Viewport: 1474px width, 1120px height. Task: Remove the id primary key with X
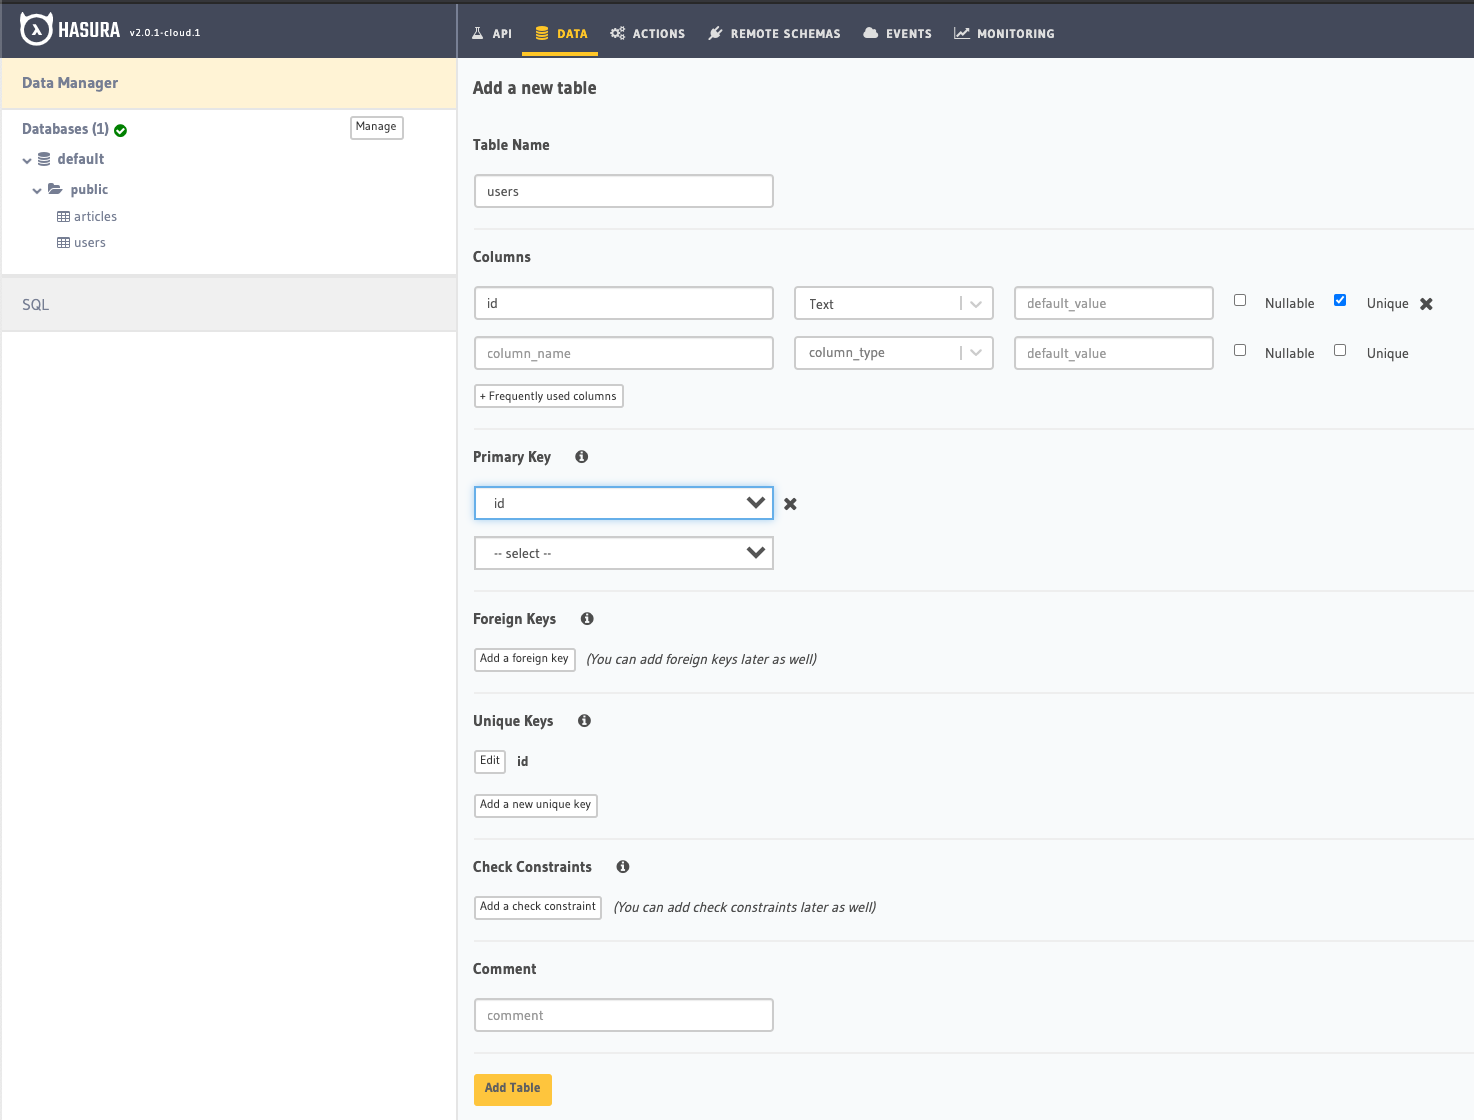click(791, 504)
